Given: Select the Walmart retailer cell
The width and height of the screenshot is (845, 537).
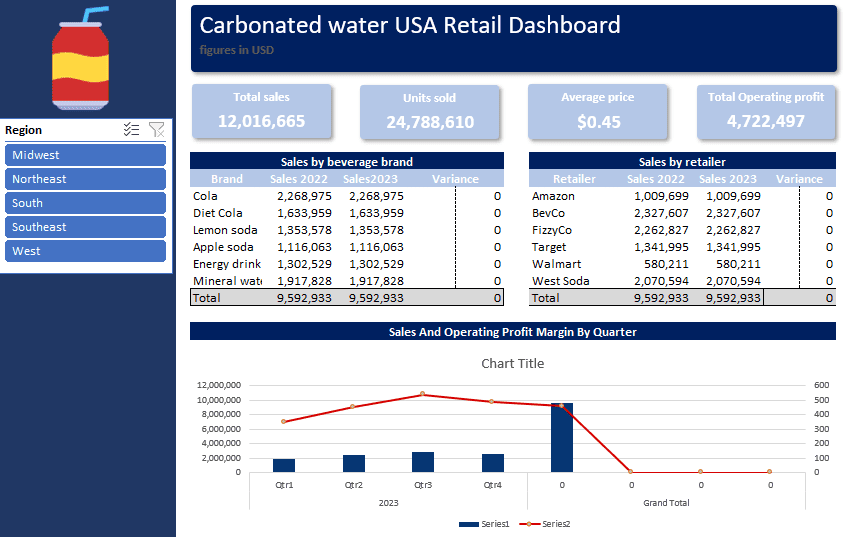Looking at the screenshot, I should [x=556, y=264].
